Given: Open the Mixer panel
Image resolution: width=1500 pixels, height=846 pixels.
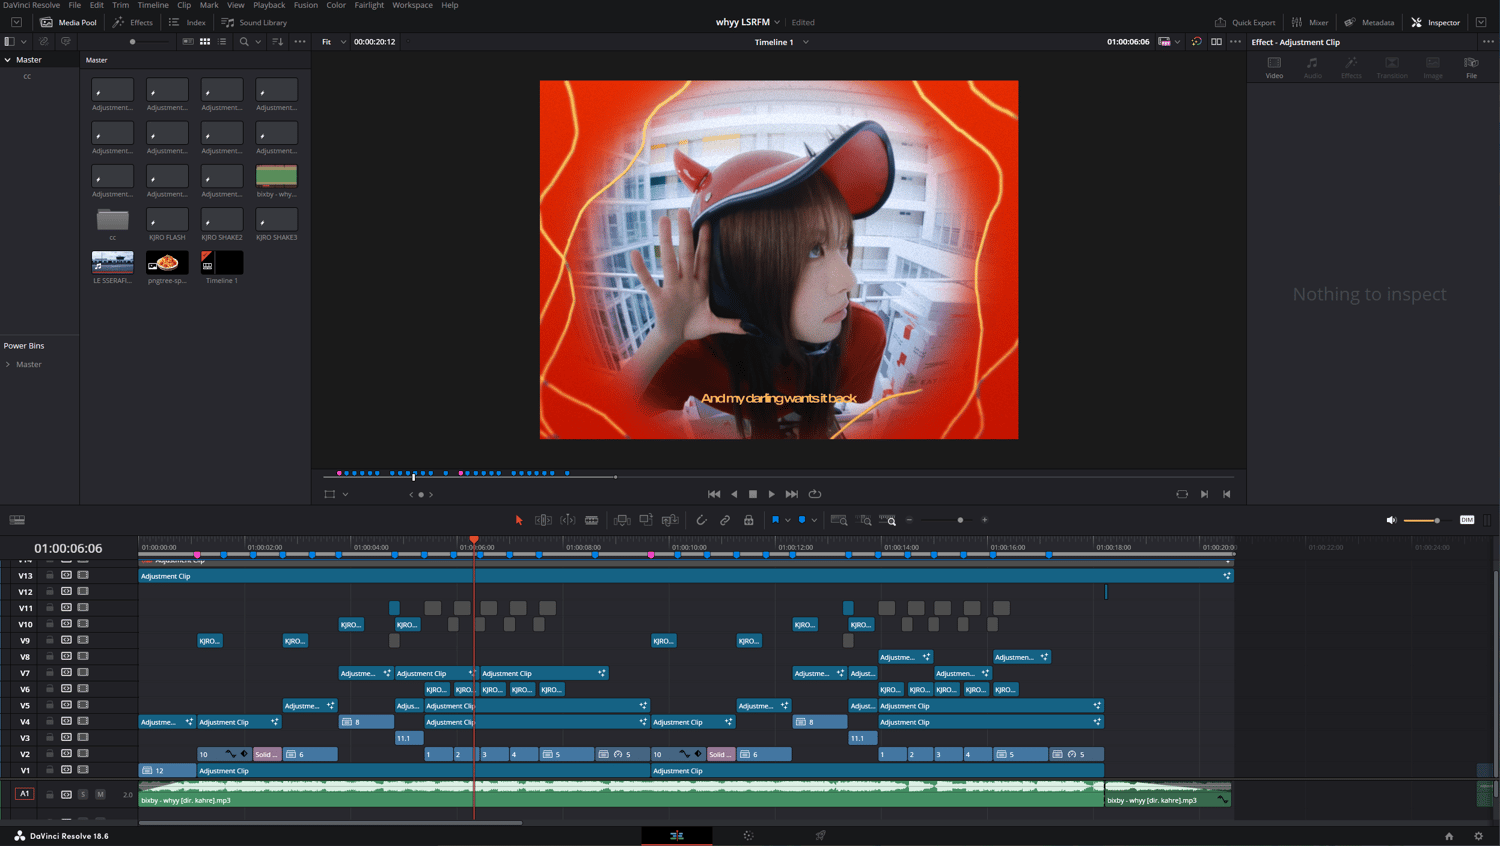Looking at the screenshot, I should (x=1310, y=22).
